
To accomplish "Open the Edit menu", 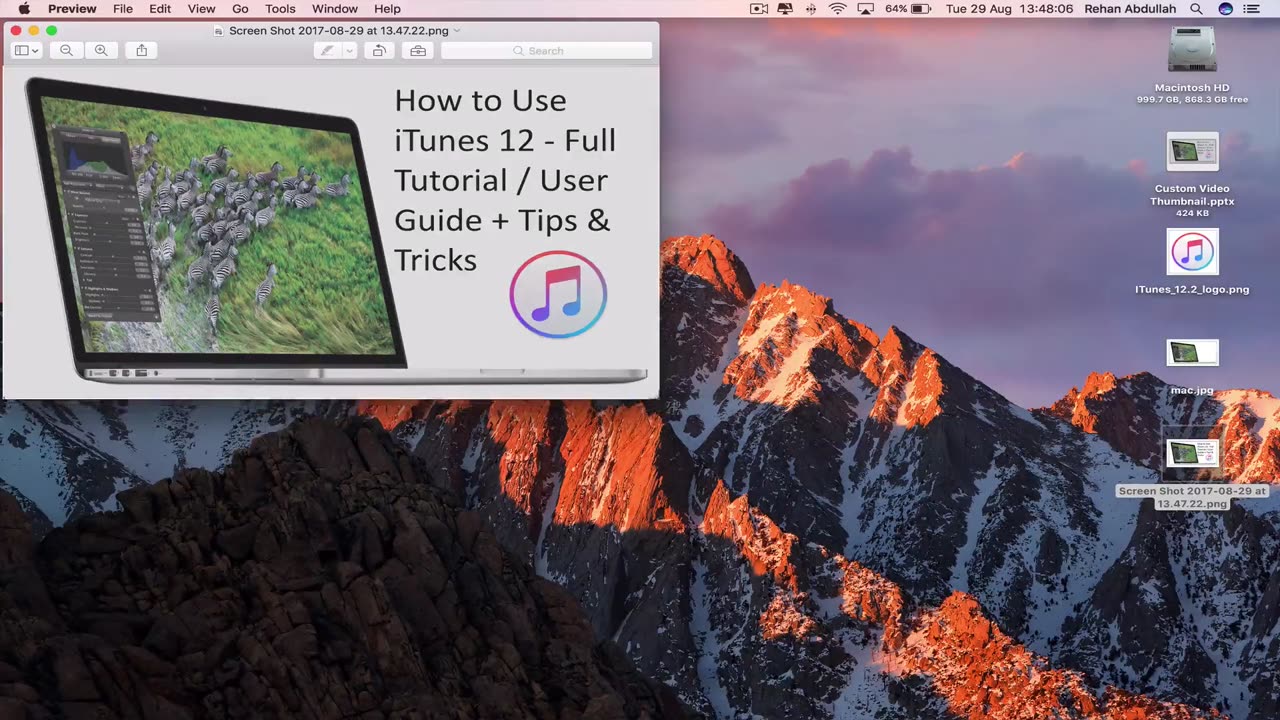I will point(160,9).
